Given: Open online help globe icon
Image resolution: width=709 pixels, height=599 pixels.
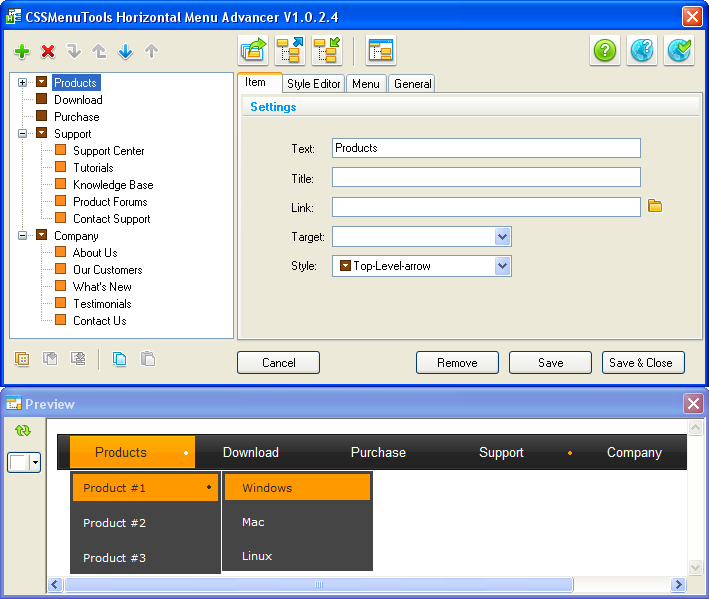Looking at the screenshot, I should point(642,50).
